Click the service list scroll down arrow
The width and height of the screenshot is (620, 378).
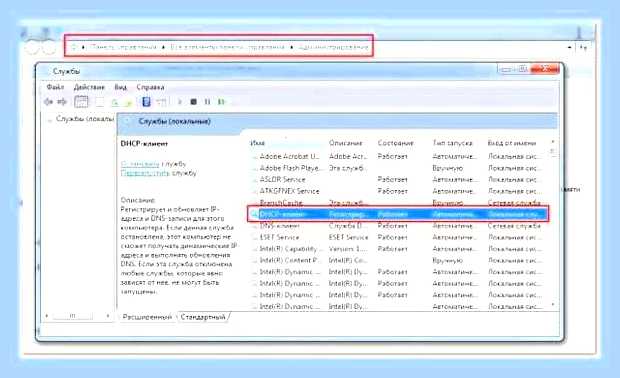(553, 304)
